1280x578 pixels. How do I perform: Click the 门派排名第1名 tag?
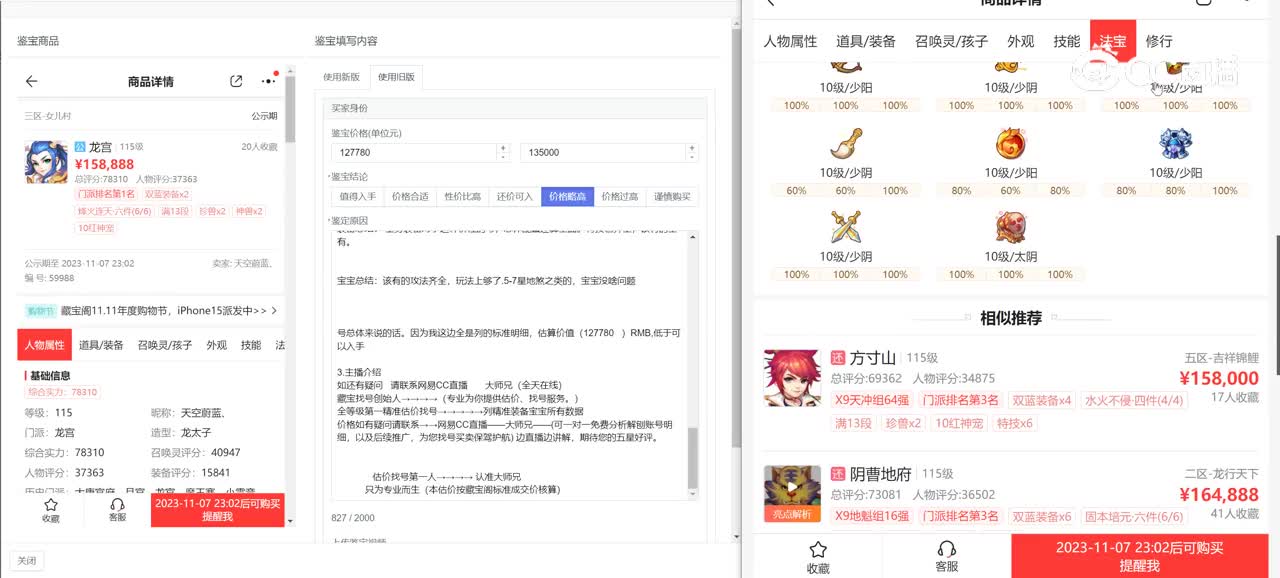107,194
